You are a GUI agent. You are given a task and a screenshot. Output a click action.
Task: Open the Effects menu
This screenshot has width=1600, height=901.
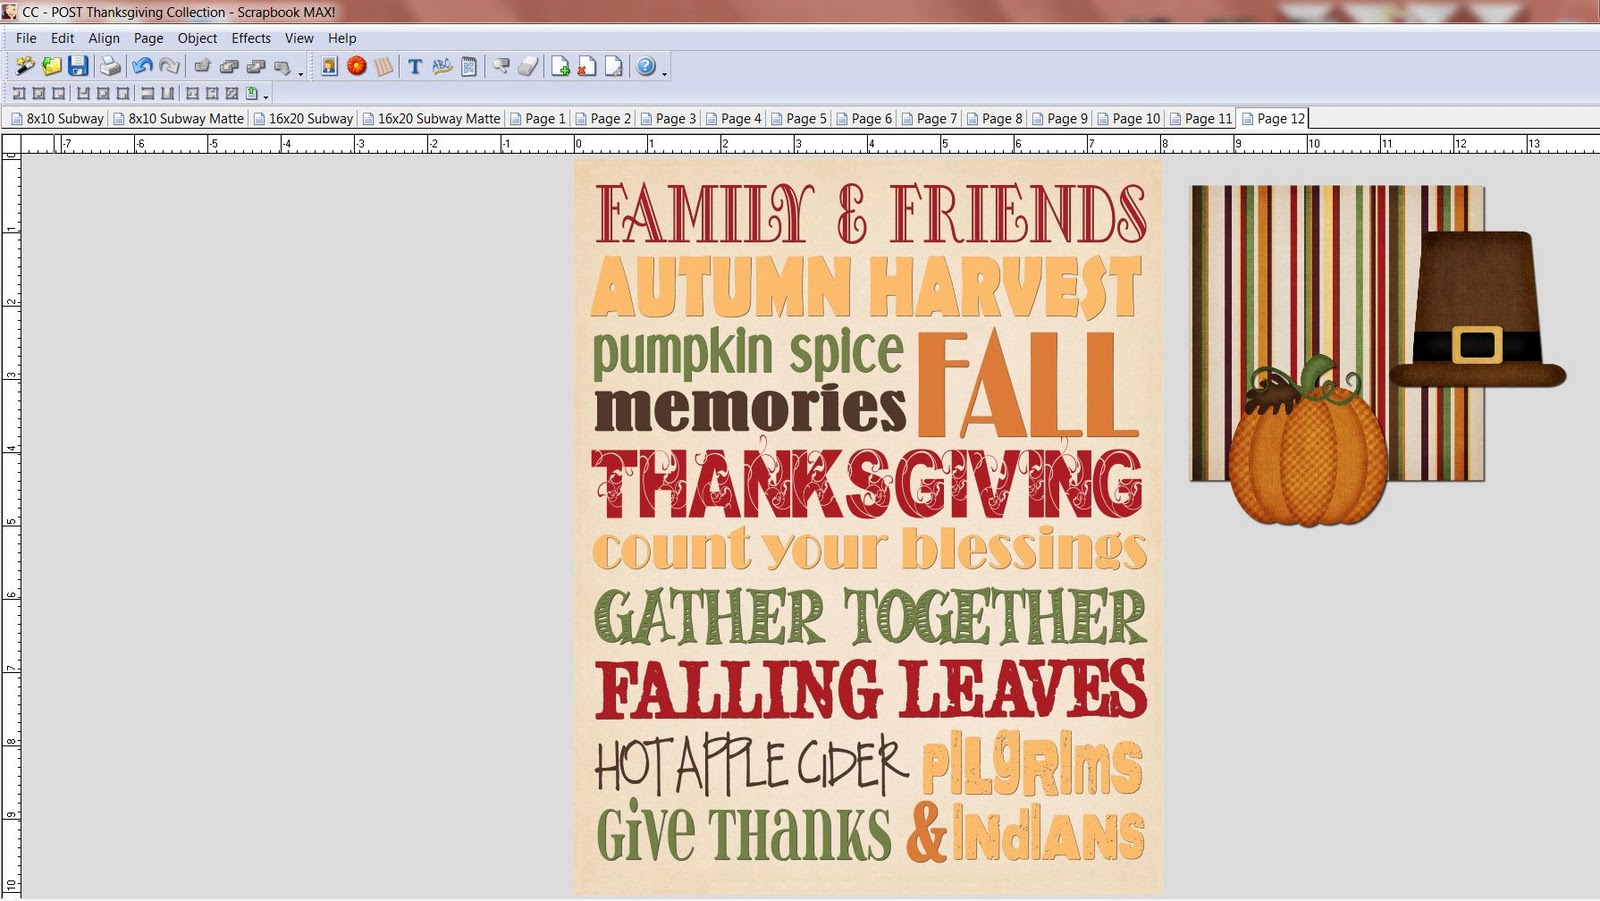point(250,38)
